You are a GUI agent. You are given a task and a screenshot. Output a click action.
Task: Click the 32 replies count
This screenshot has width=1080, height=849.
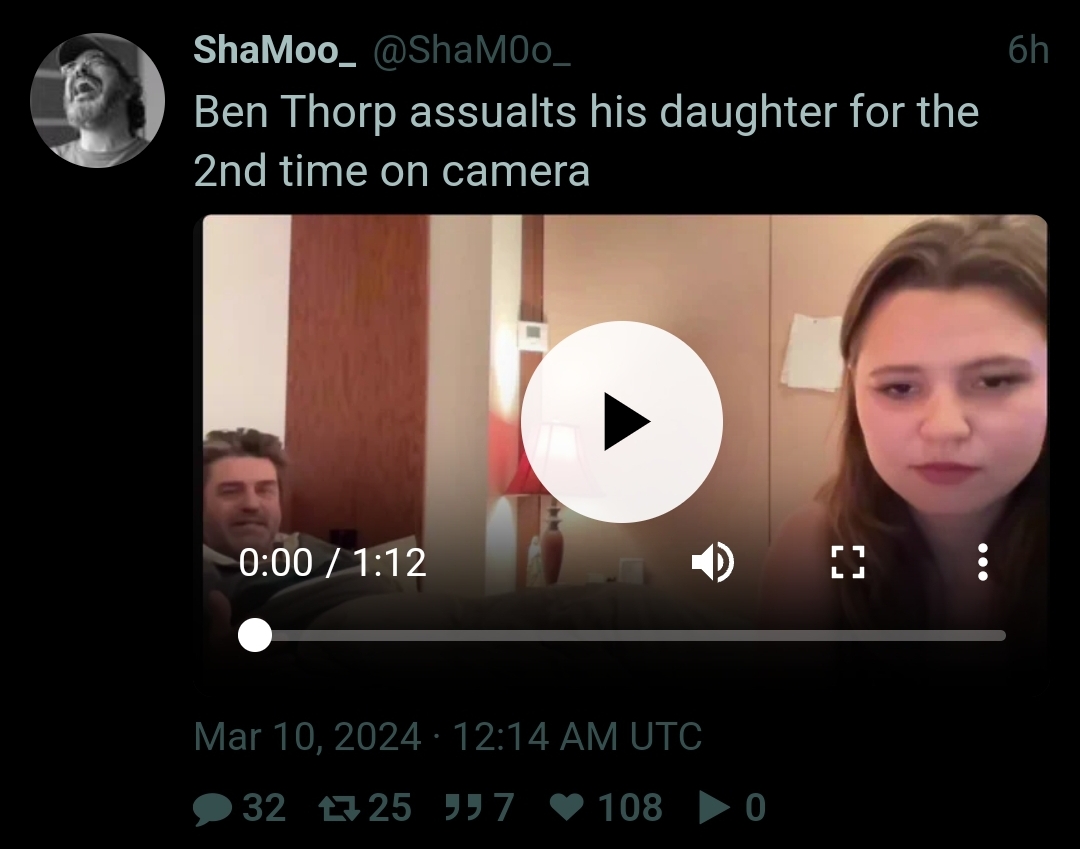[x=264, y=807]
